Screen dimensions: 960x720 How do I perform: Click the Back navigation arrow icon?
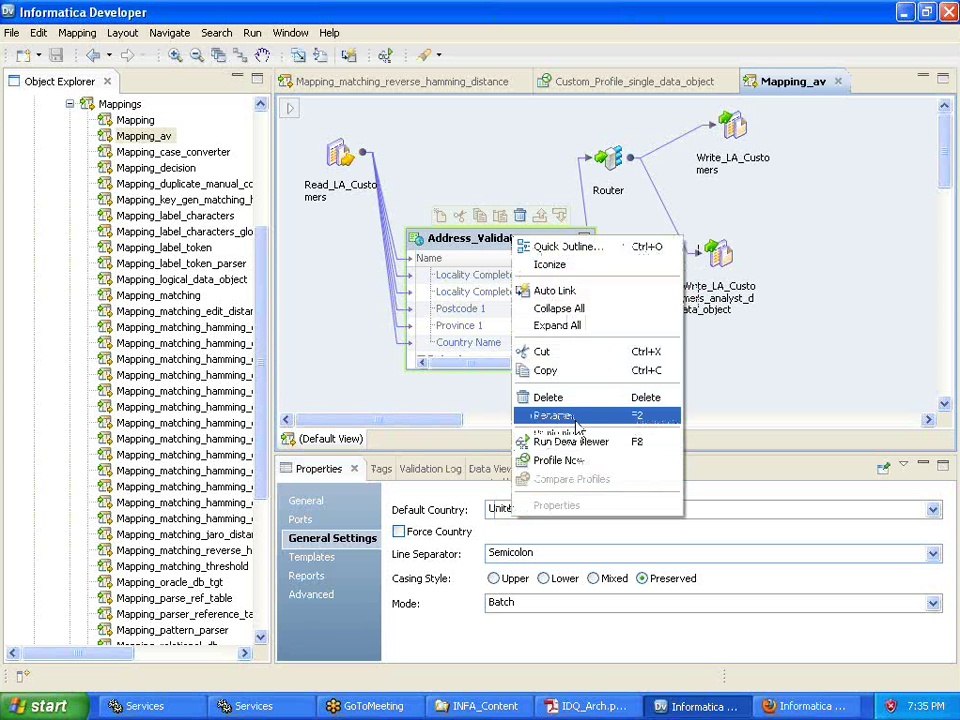[x=93, y=55]
